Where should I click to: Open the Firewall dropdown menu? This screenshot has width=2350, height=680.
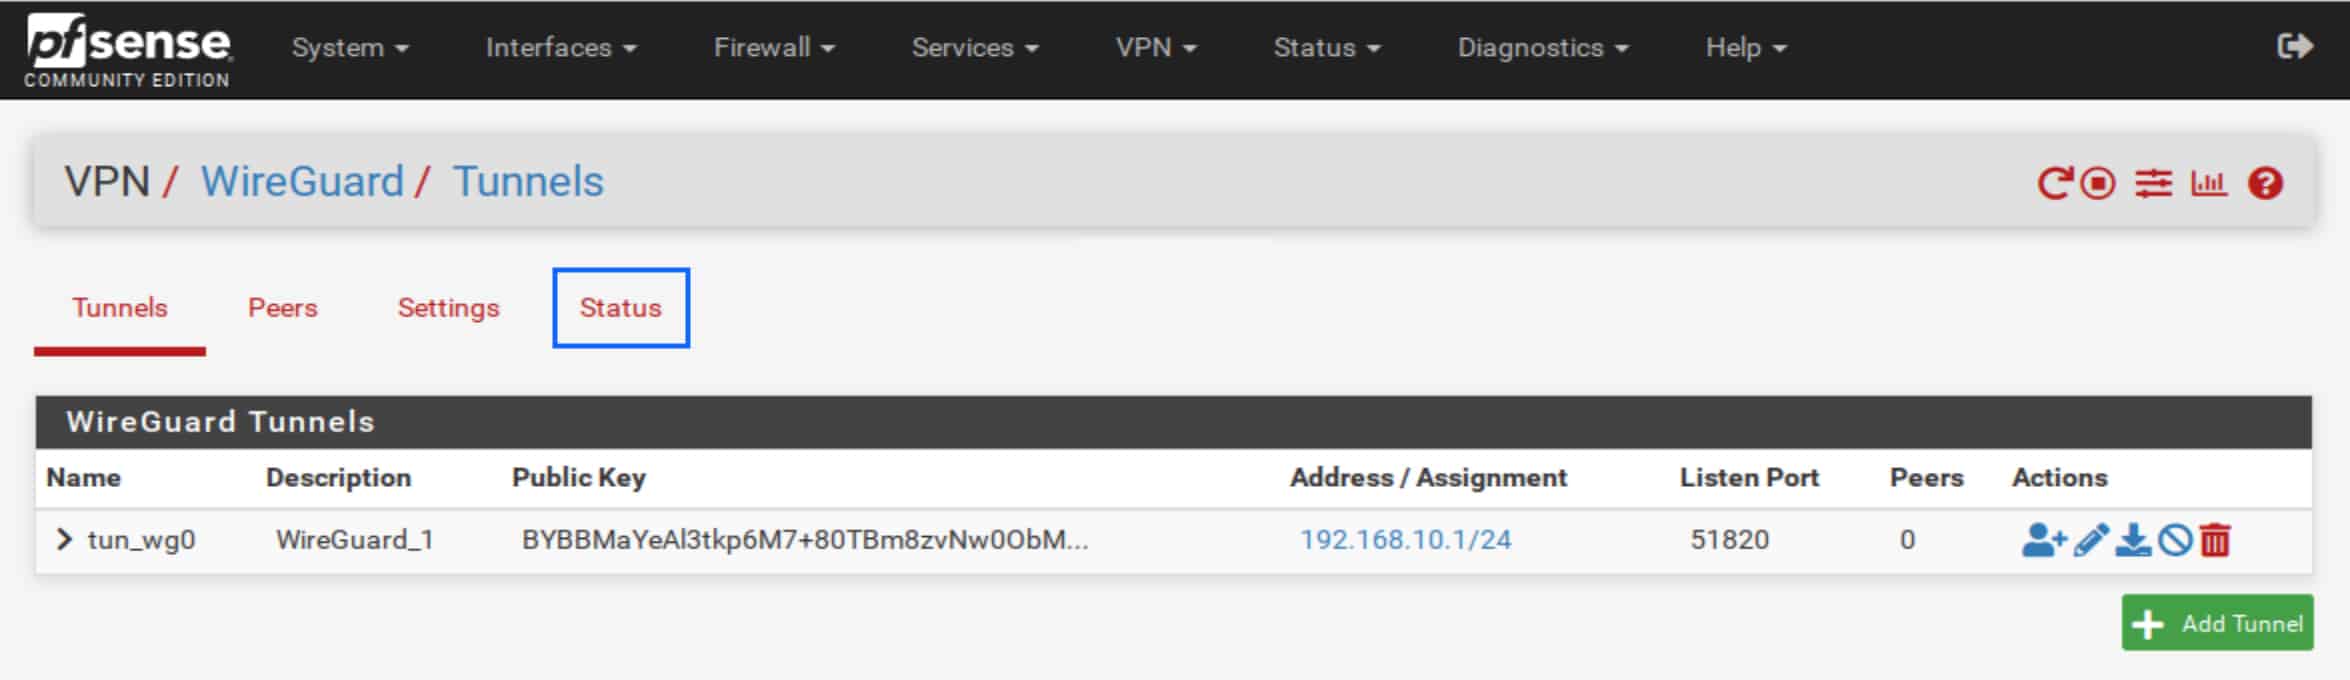tap(774, 47)
